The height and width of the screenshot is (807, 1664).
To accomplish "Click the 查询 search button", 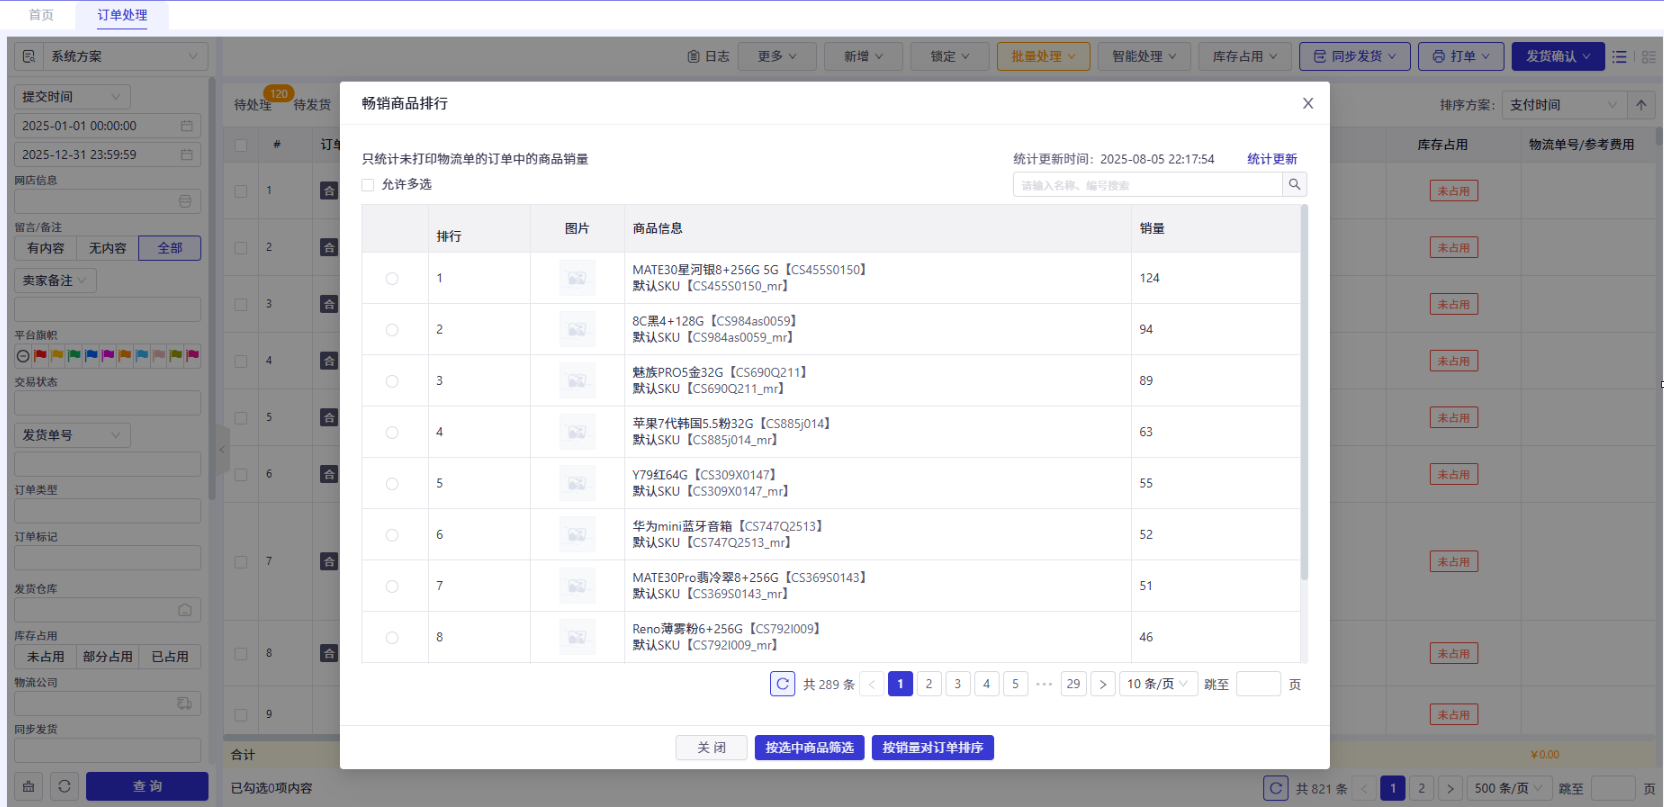I will tap(147, 787).
